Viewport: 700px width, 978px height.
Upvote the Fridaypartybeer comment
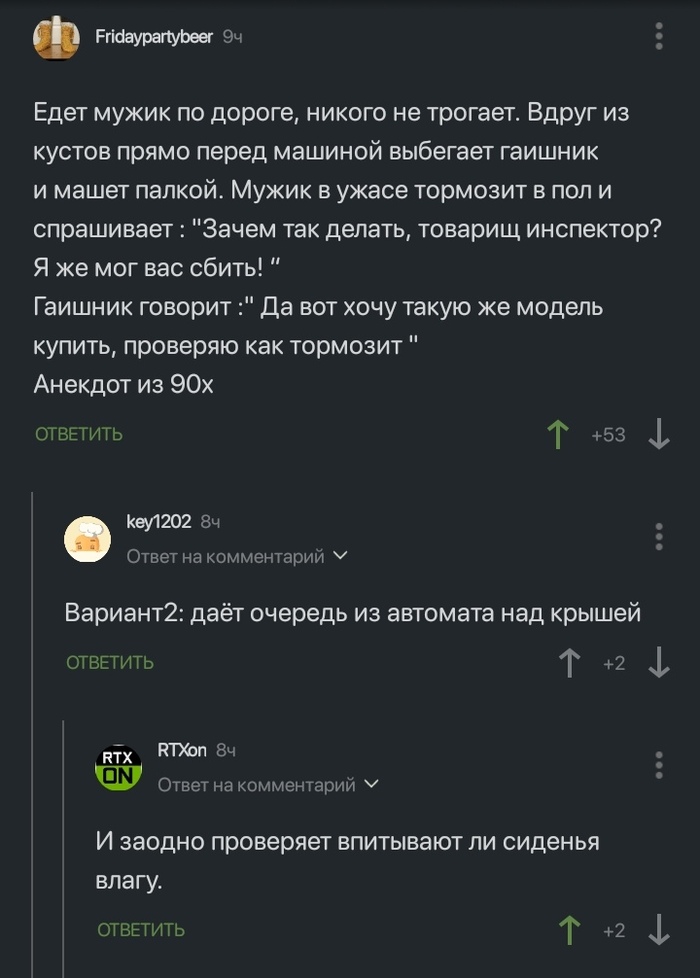point(557,434)
